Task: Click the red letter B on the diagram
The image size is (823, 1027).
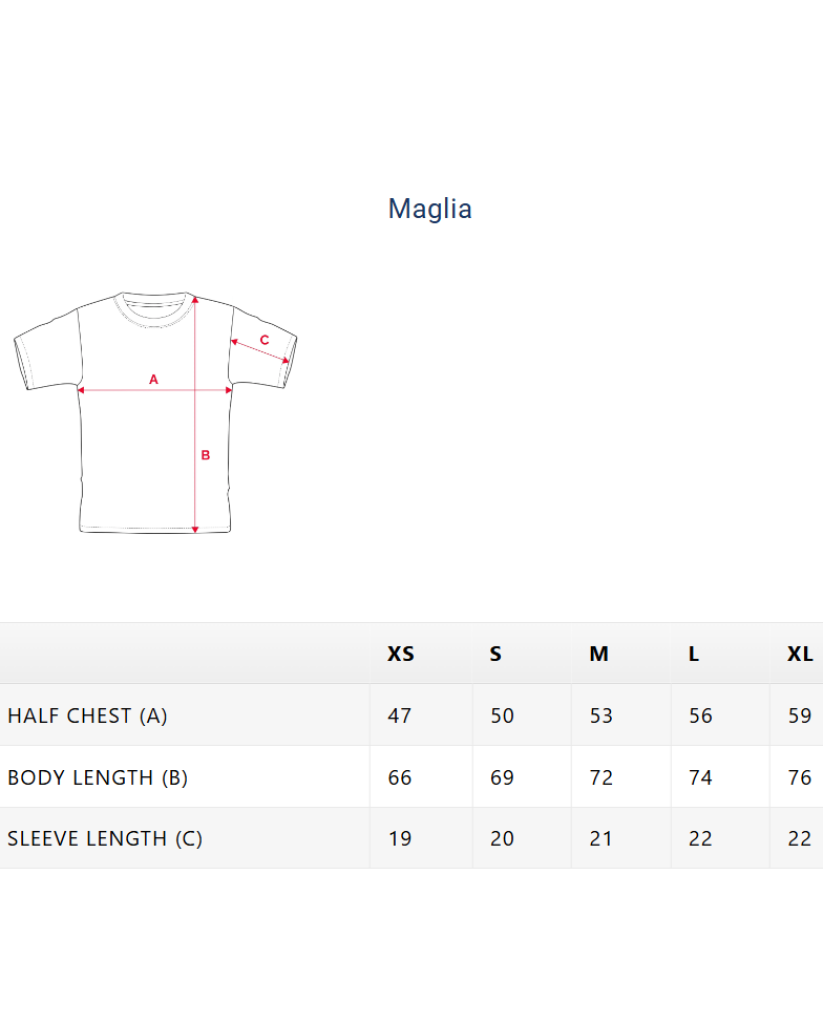Action: tap(206, 455)
